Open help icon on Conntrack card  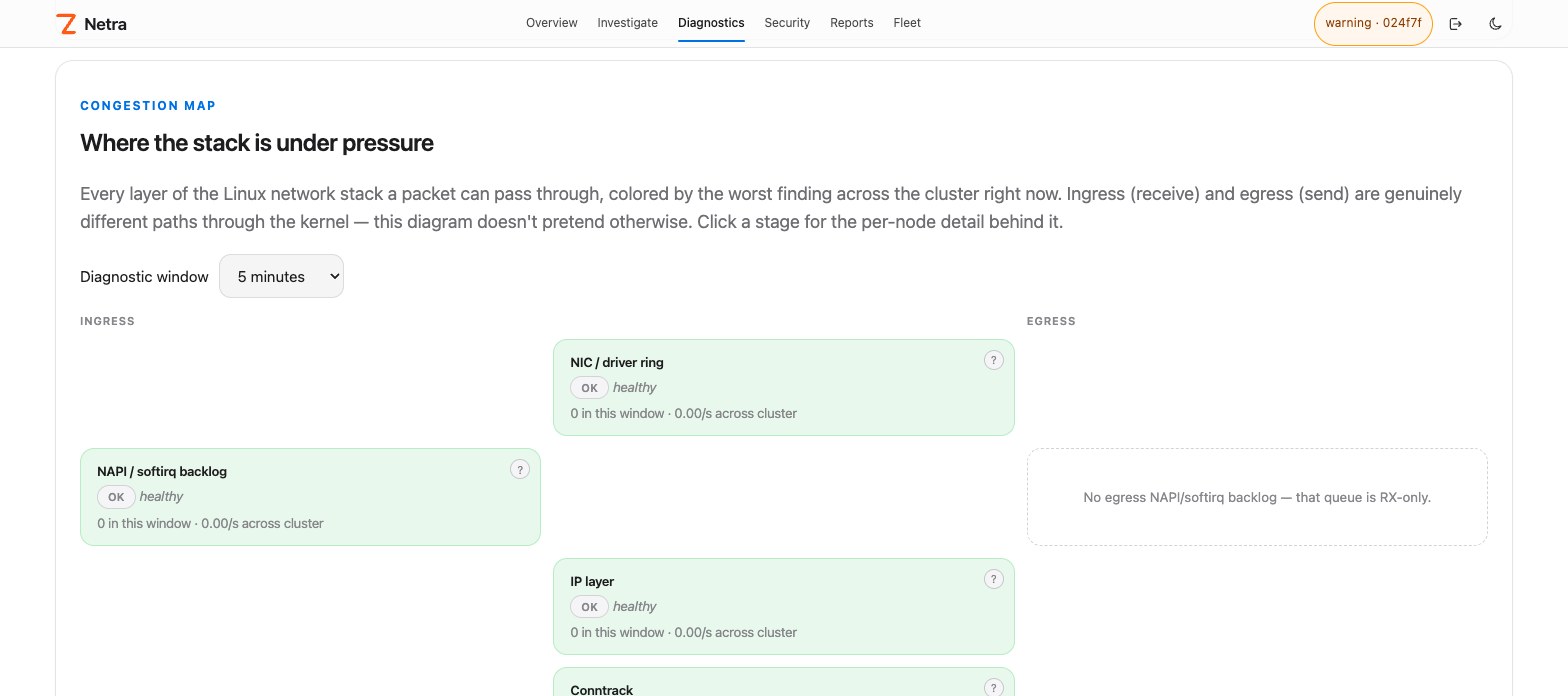point(993,687)
